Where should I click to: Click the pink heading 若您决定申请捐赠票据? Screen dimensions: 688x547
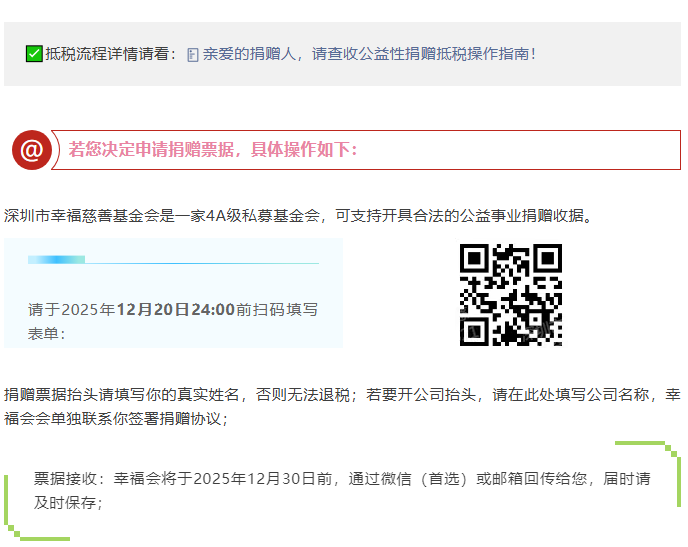(x=213, y=150)
